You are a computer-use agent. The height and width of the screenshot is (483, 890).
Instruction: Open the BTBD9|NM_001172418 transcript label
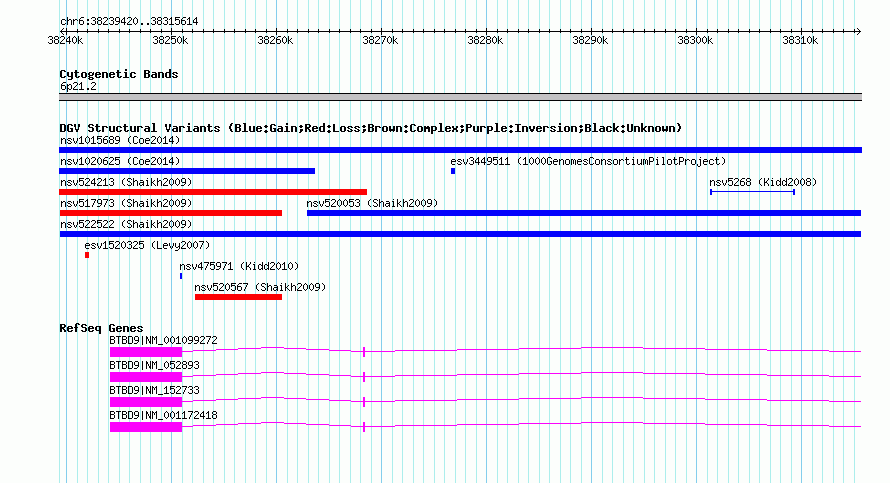[163, 415]
